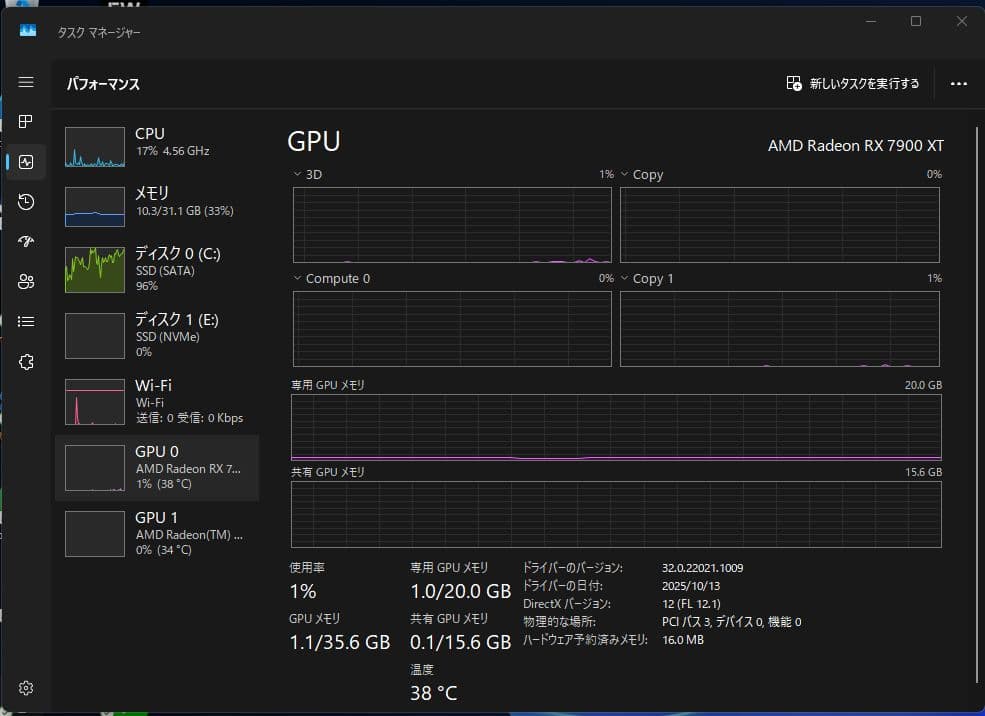Click the 専用 GPU メモリ usage graph

pos(615,427)
